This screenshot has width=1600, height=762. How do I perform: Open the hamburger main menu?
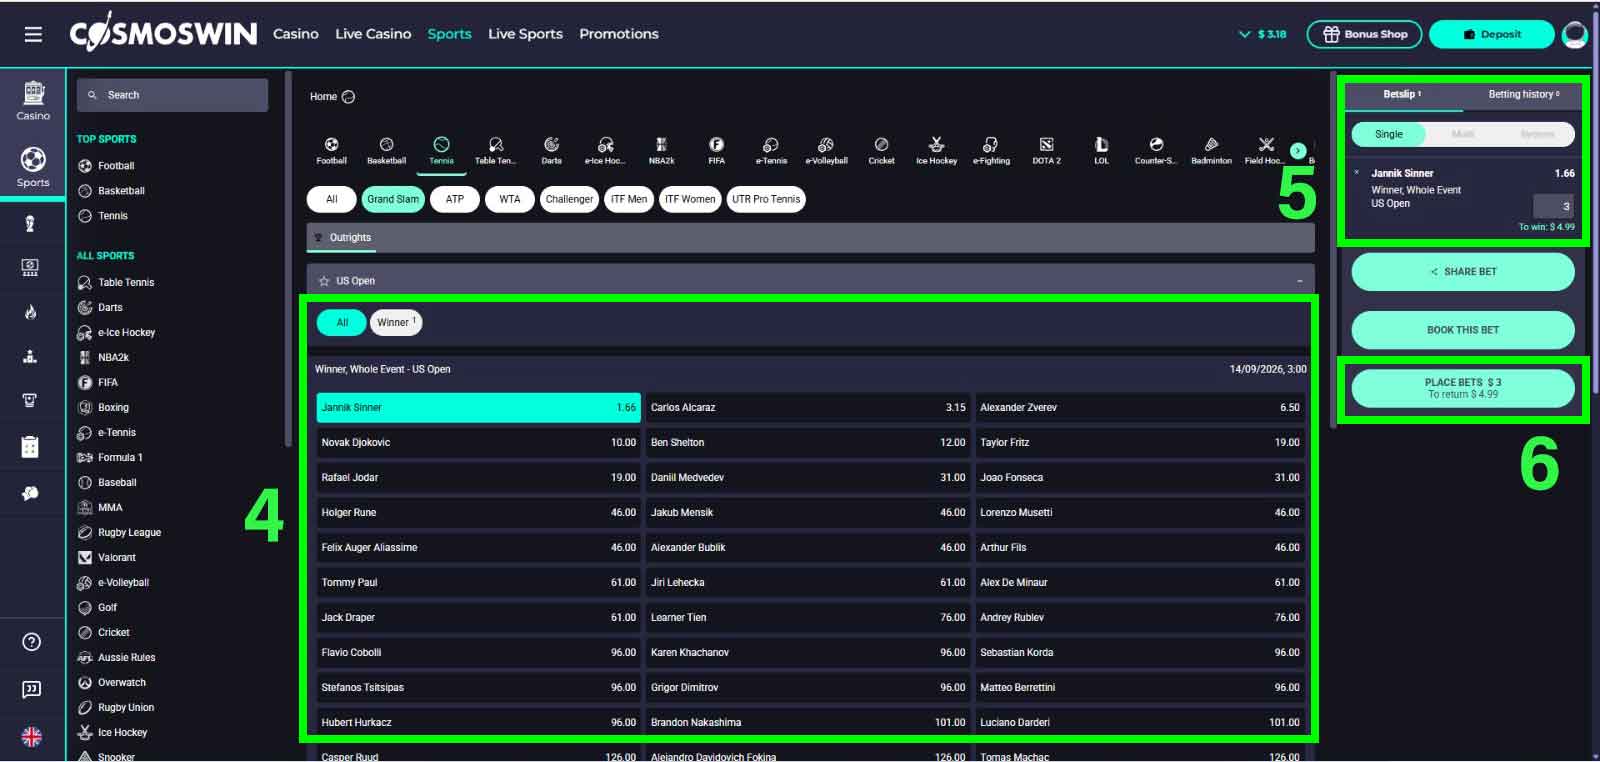coord(33,34)
